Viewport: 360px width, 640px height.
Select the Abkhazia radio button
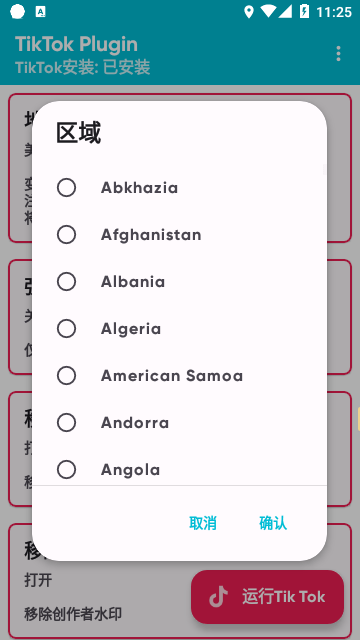66,188
